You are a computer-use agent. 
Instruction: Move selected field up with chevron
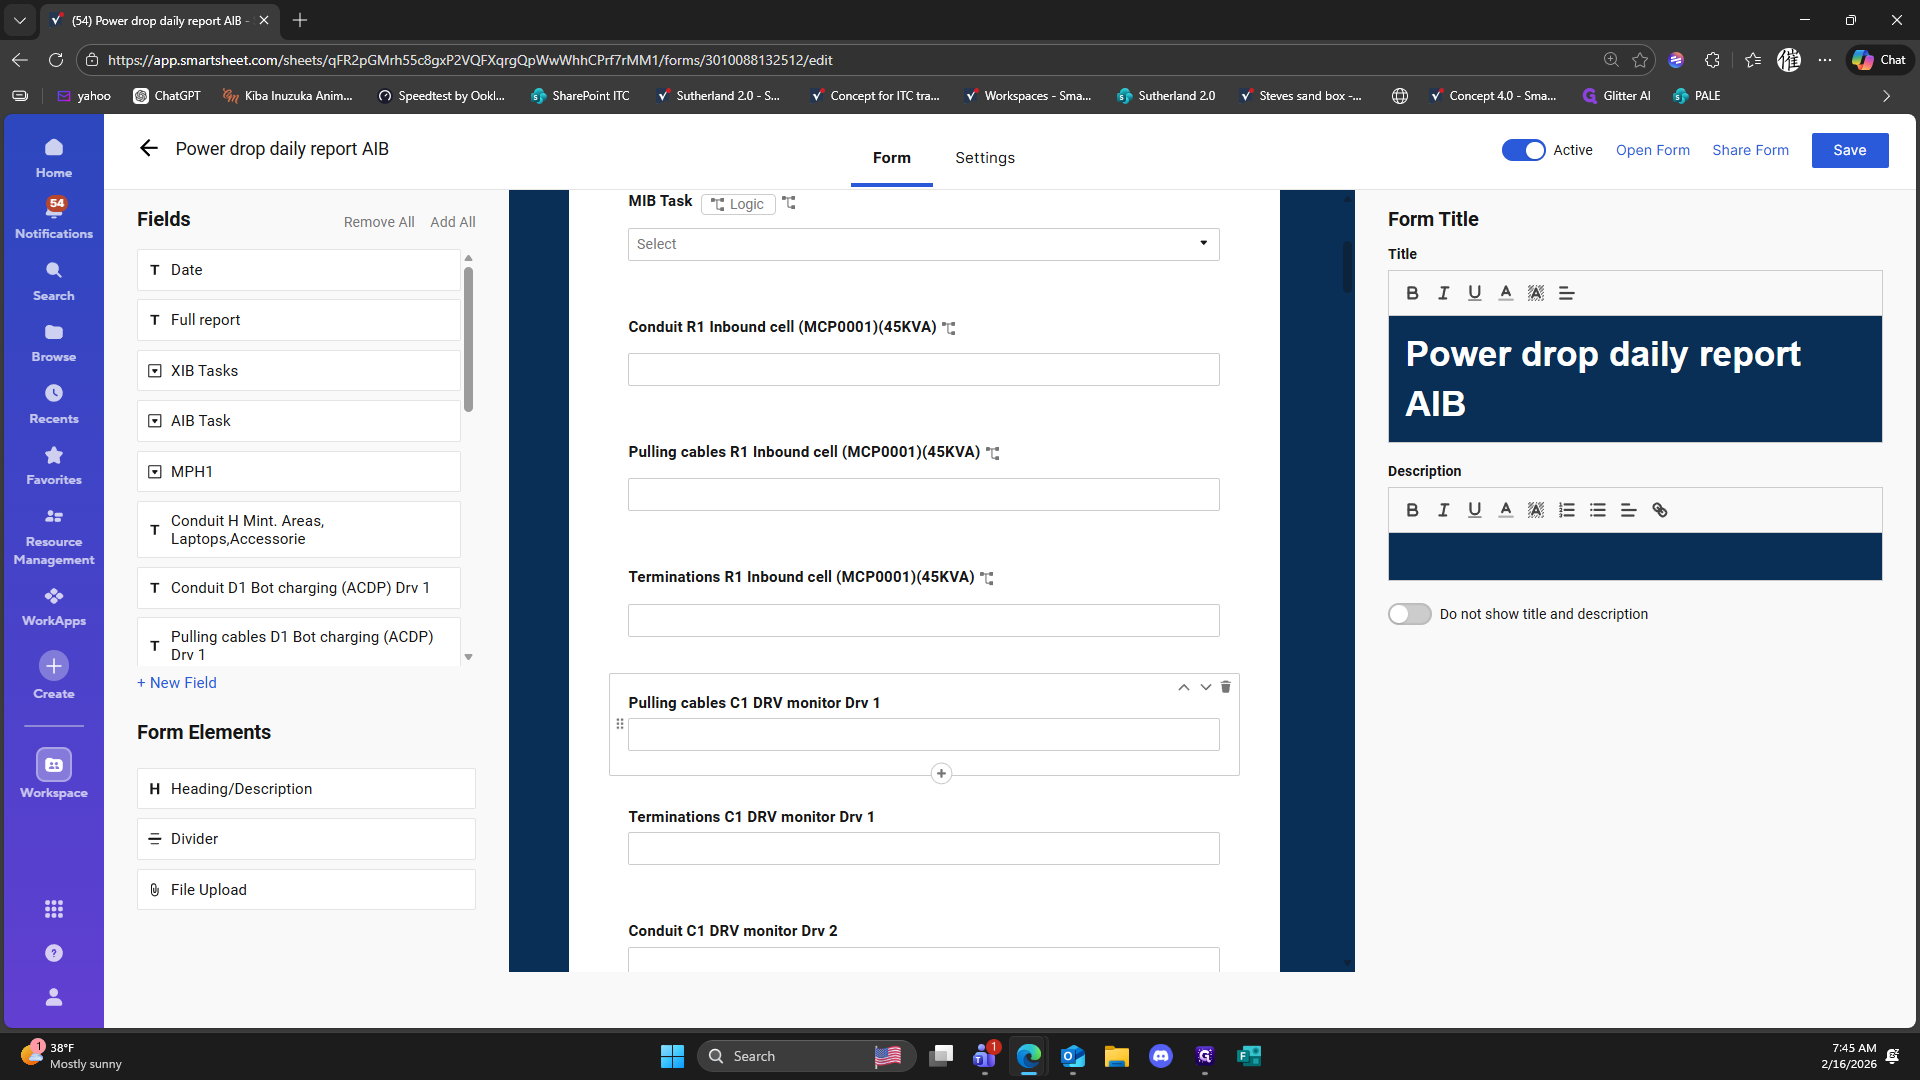(x=1183, y=687)
